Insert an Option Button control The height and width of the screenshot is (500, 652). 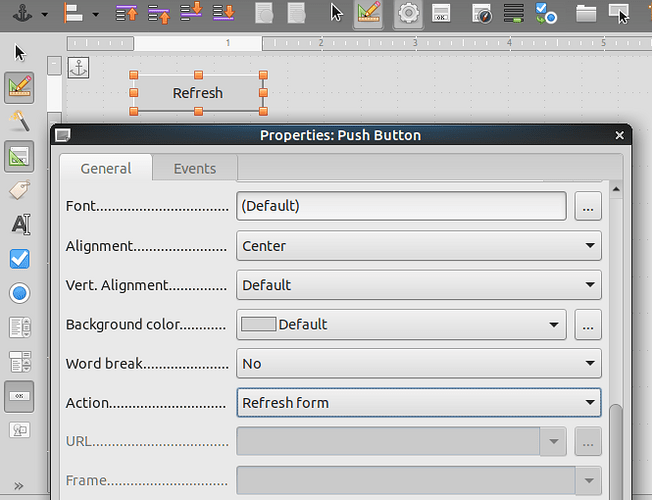click(x=20, y=293)
